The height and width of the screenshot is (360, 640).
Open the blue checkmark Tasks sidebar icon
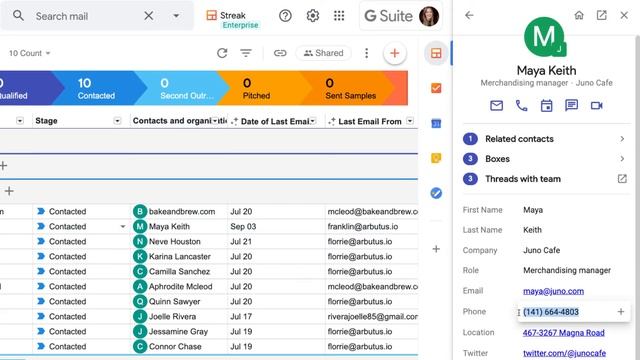(436, 193)
